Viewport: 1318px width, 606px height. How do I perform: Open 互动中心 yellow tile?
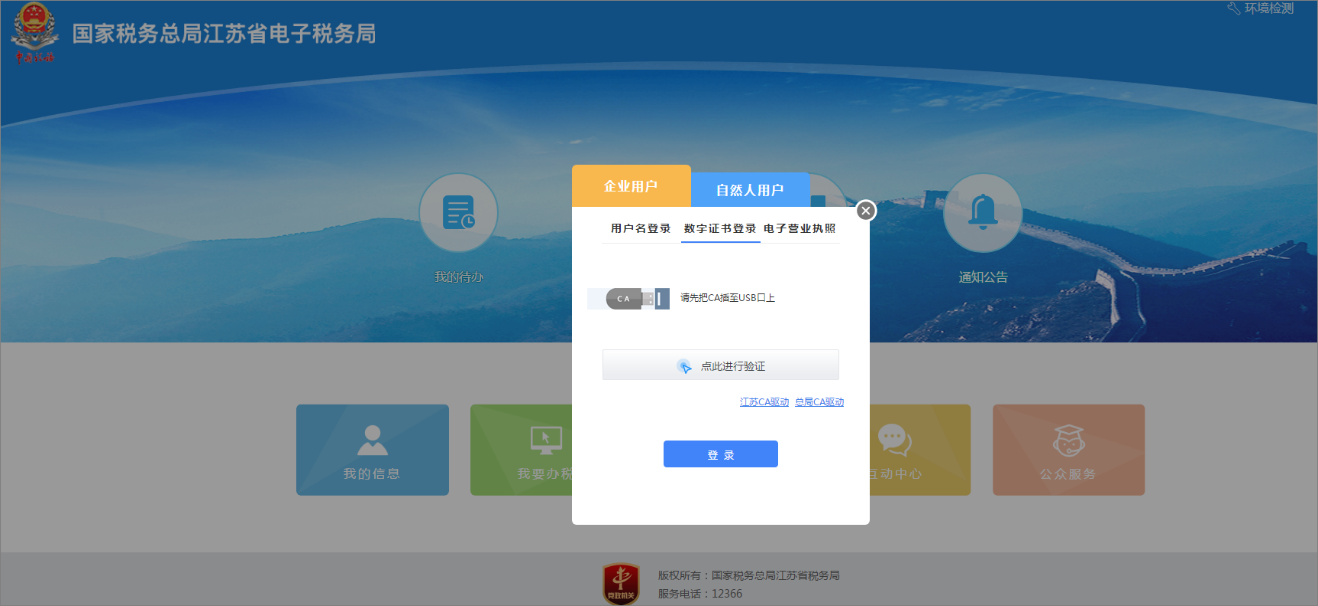pos(920,450)
